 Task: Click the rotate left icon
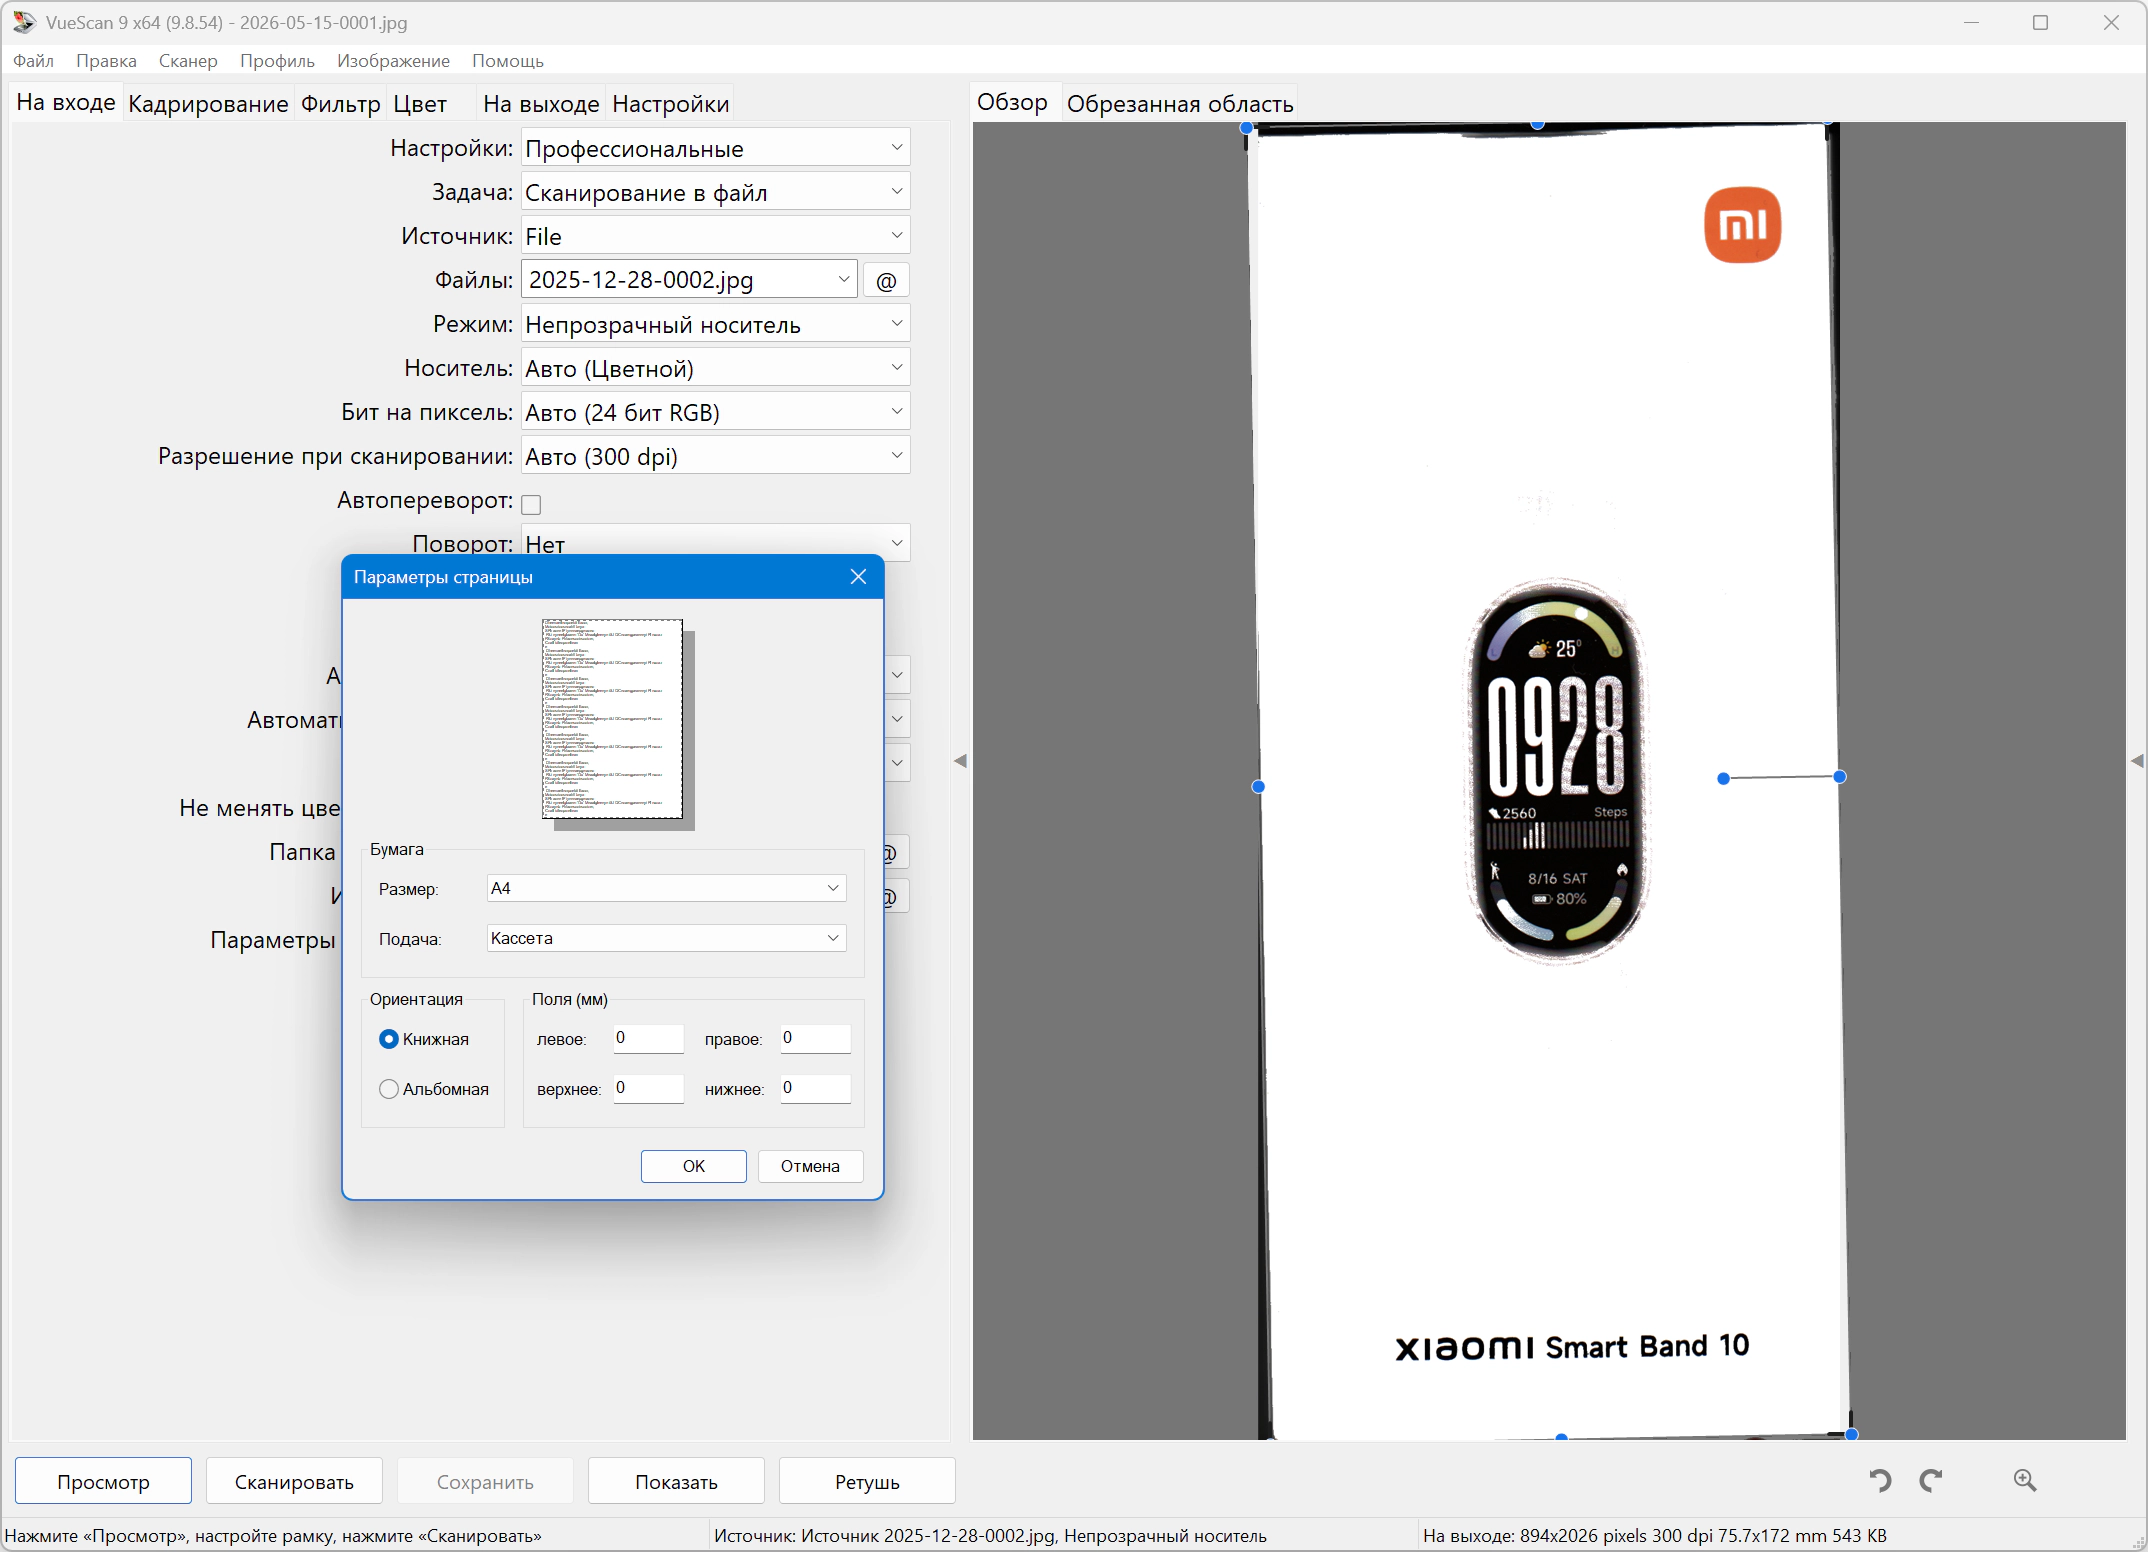1880,1480
